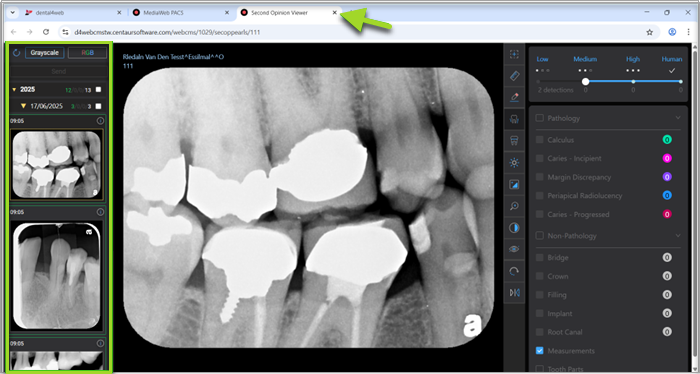Collapse the Pathology section chevron
Screen dimensions: 700x374
[678, 118]
